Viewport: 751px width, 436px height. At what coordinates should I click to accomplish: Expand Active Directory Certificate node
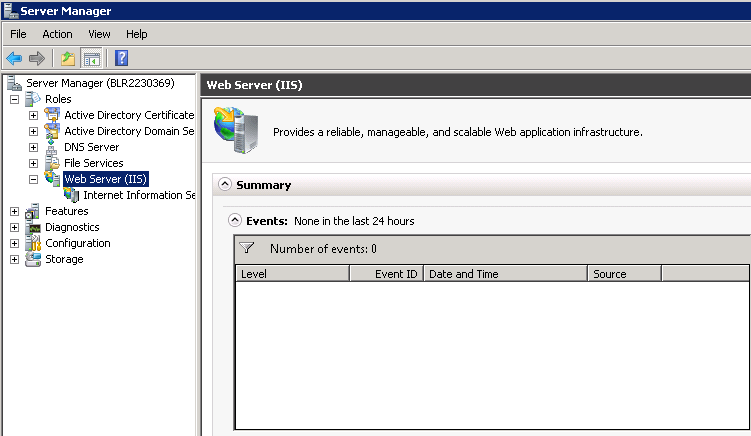tap(34, 115)
